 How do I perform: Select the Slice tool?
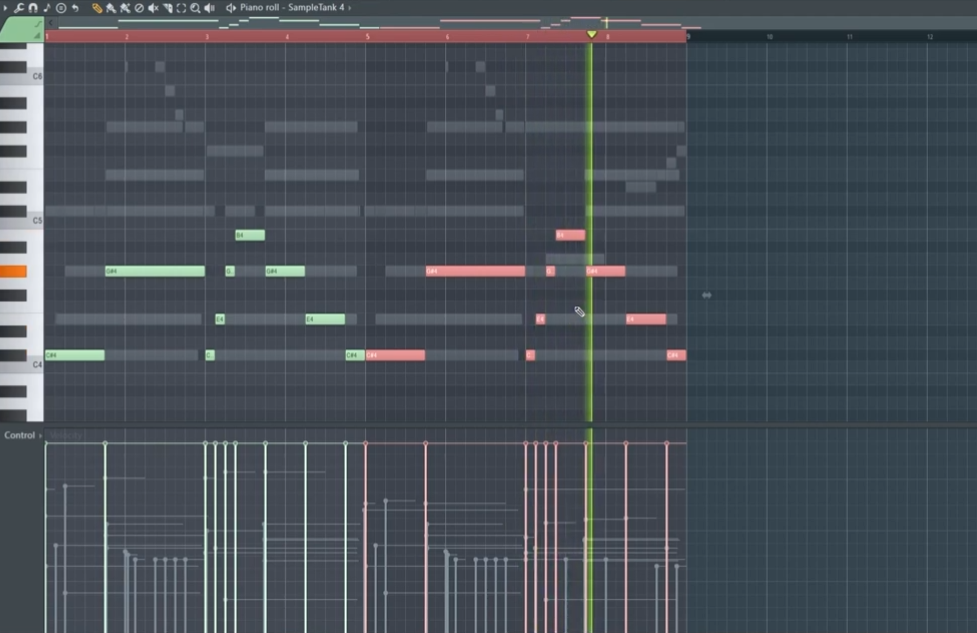[167, 7]
